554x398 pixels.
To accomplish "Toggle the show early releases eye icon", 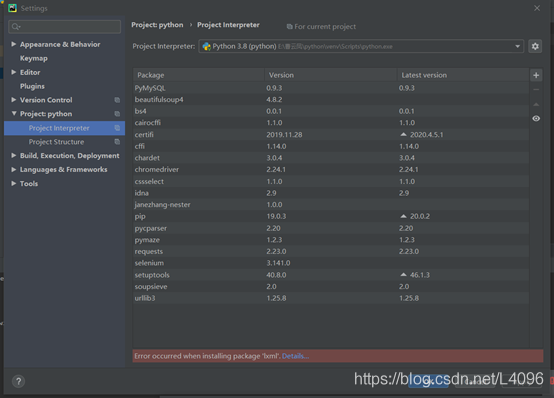I will coord(536,118).
